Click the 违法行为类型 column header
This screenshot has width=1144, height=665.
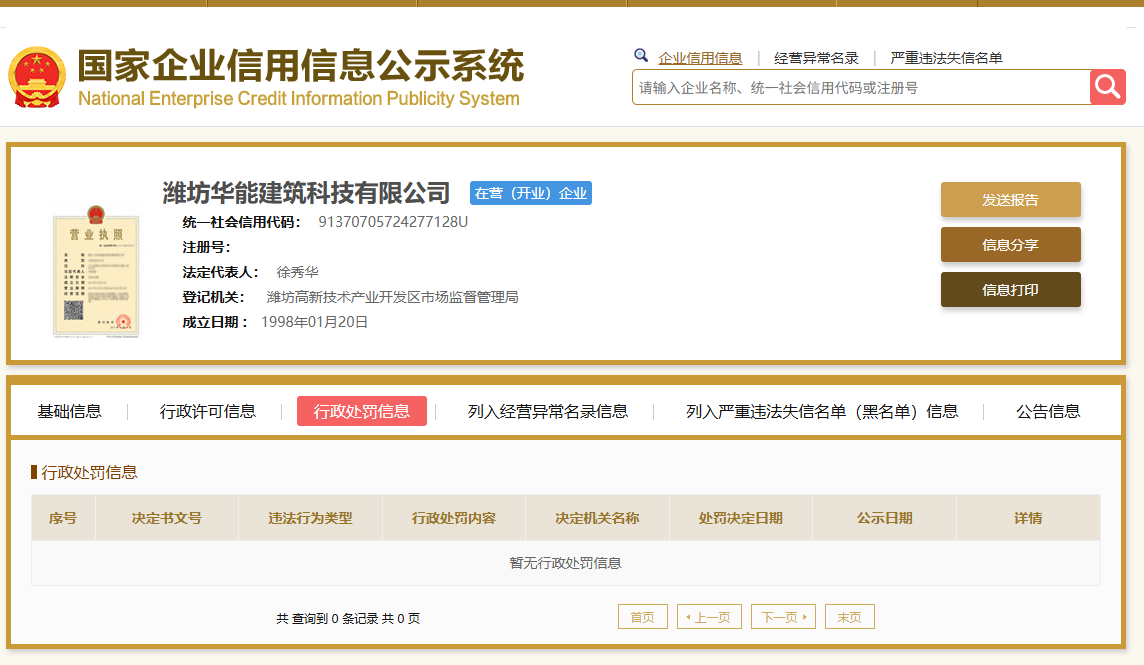pyautogui.click(x=310, y=518)
